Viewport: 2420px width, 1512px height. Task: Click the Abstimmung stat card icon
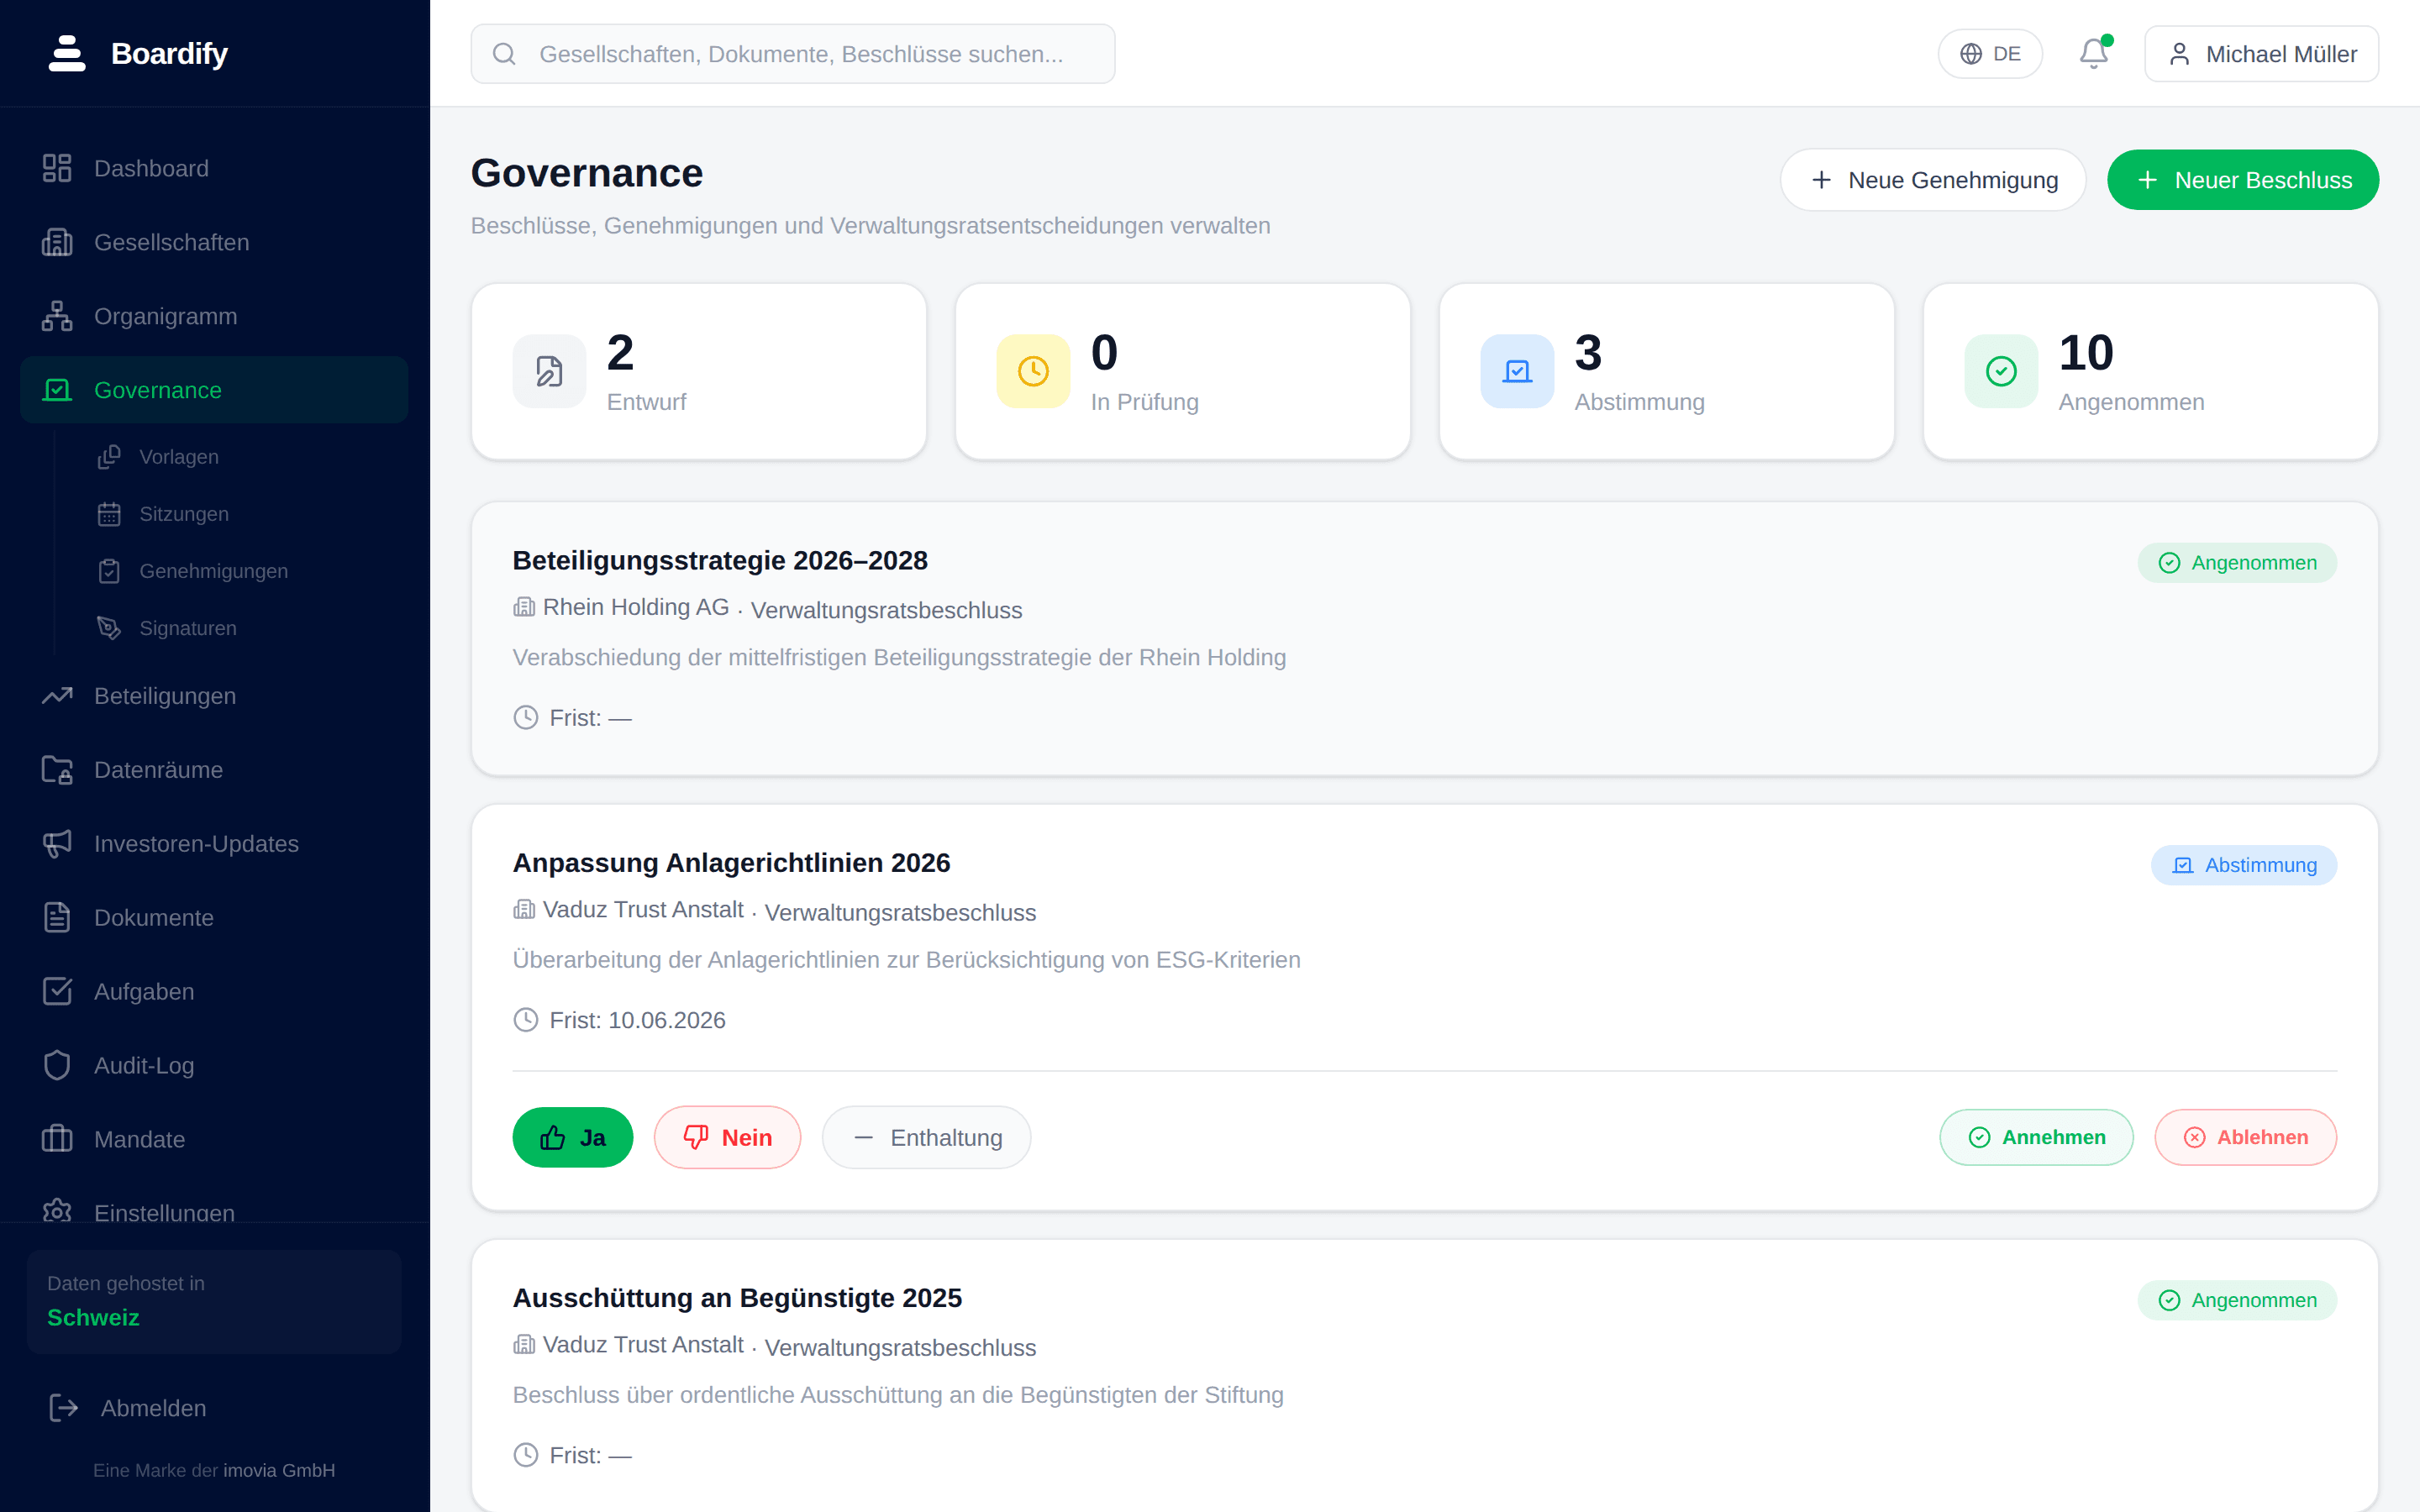(1517, 371)
